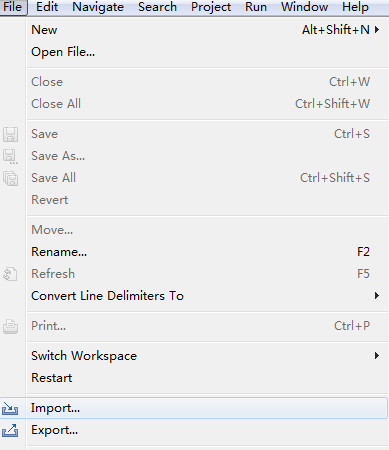
Task: Click the Export icon in the File menu
Action: pos(10,430)
